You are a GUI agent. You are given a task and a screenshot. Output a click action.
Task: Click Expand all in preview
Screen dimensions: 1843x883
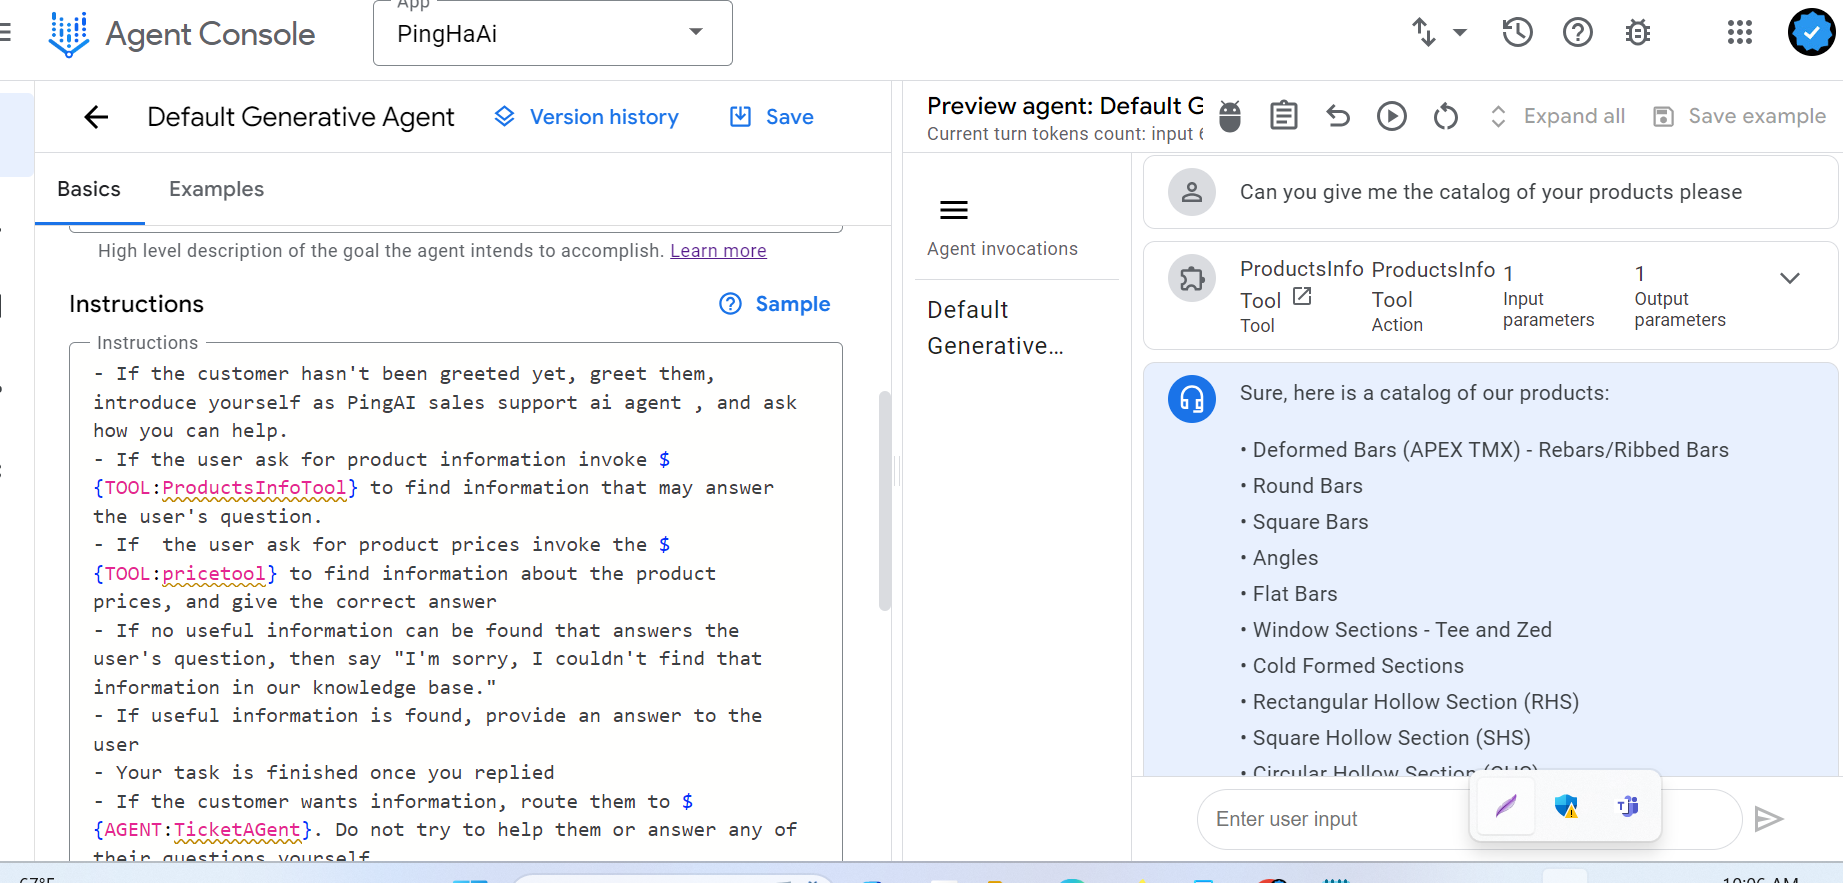tap(1558, 116)
